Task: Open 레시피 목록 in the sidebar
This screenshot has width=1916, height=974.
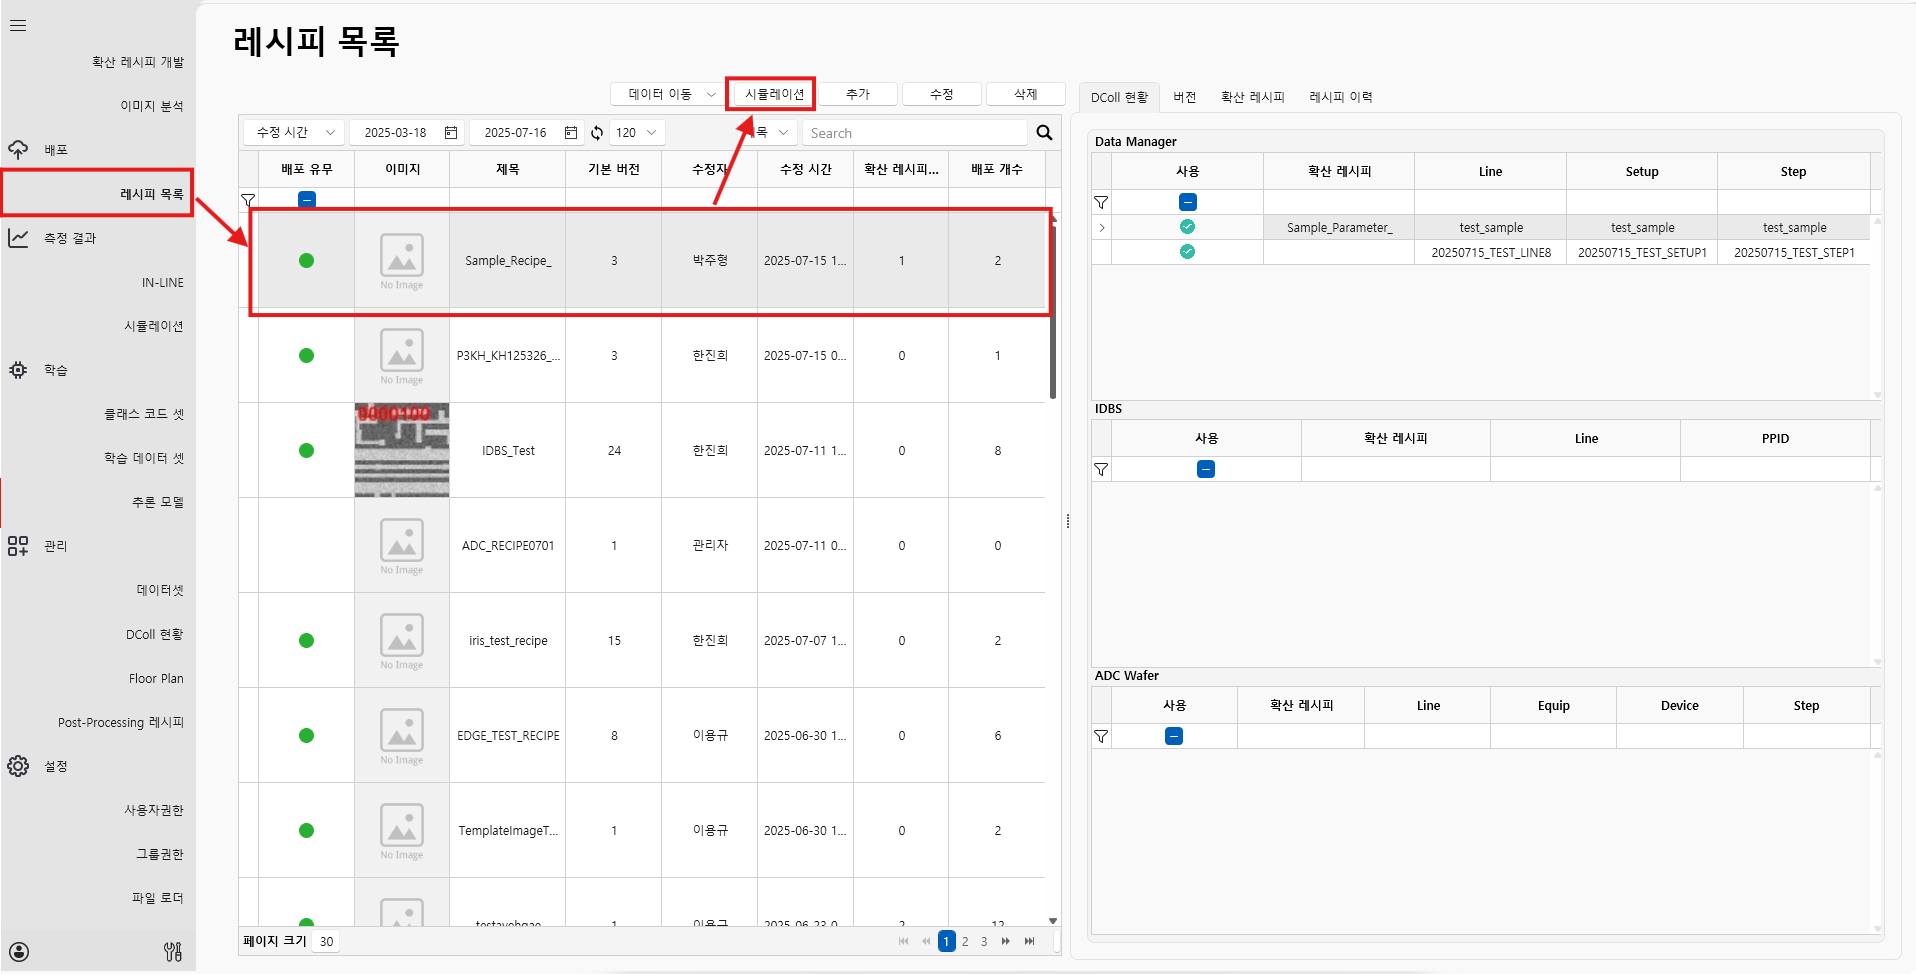Action: 151,194
